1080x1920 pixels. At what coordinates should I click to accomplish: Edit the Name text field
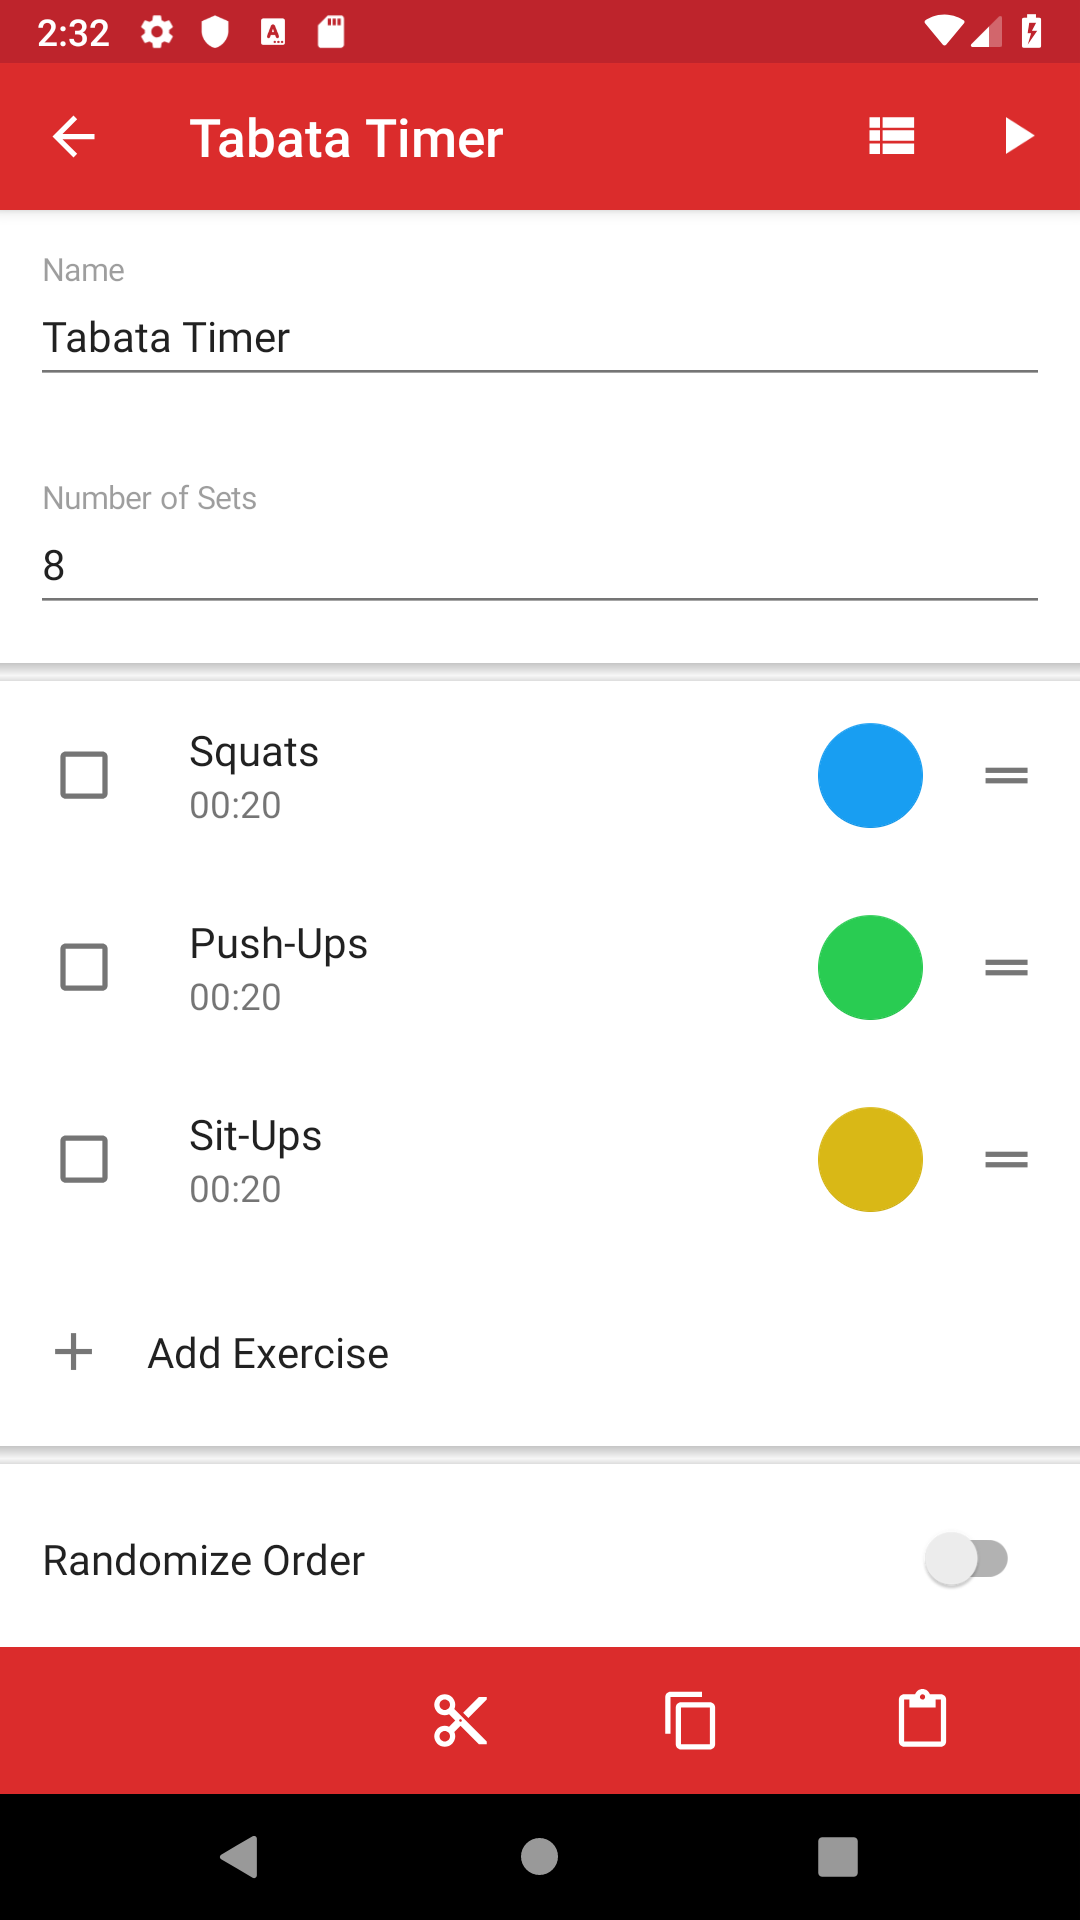coord(540,338)
